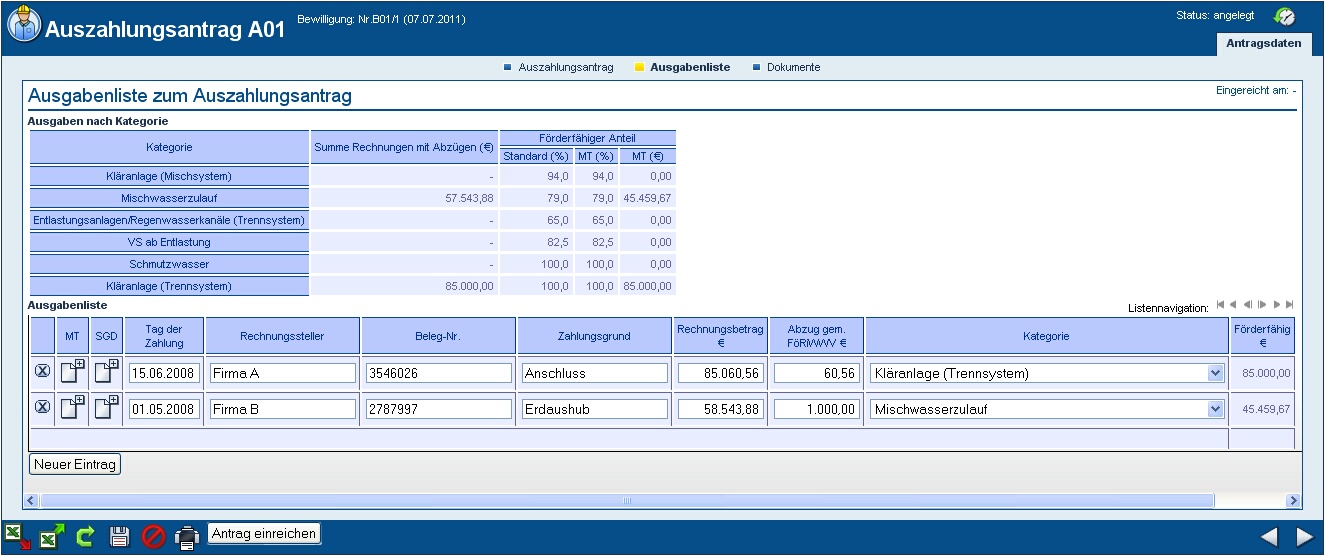
Task: Print using the printer icon
Action: pyautogui.click(x=187, y=537)
